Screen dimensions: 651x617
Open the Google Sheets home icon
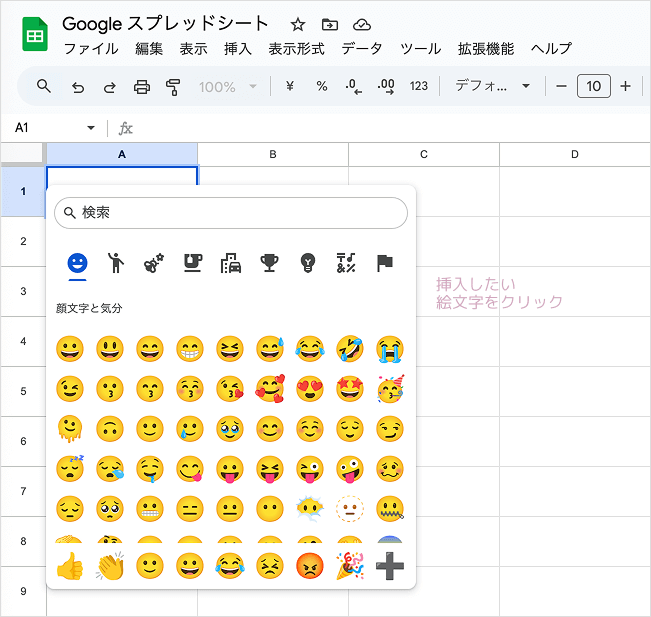[35, 34]
